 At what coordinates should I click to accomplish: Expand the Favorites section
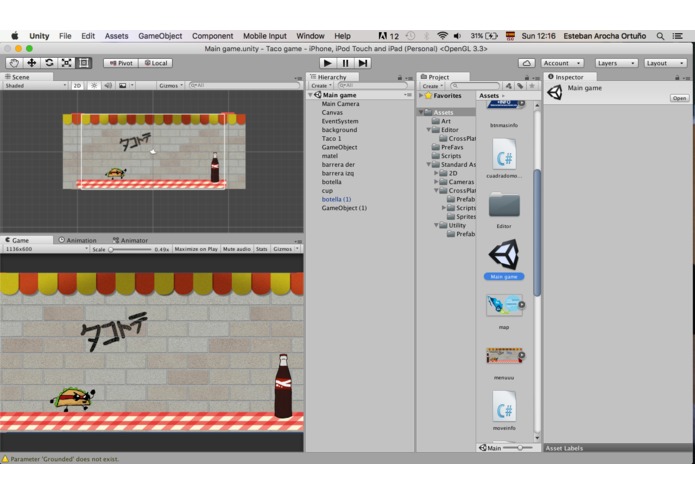[x=422, y=95]
